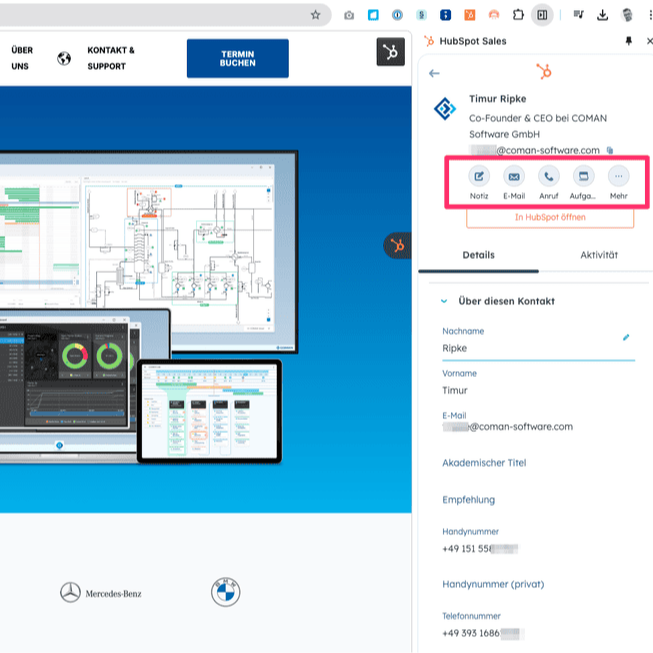
Task: Open the media controls icon
Action: tap(578, 15)
